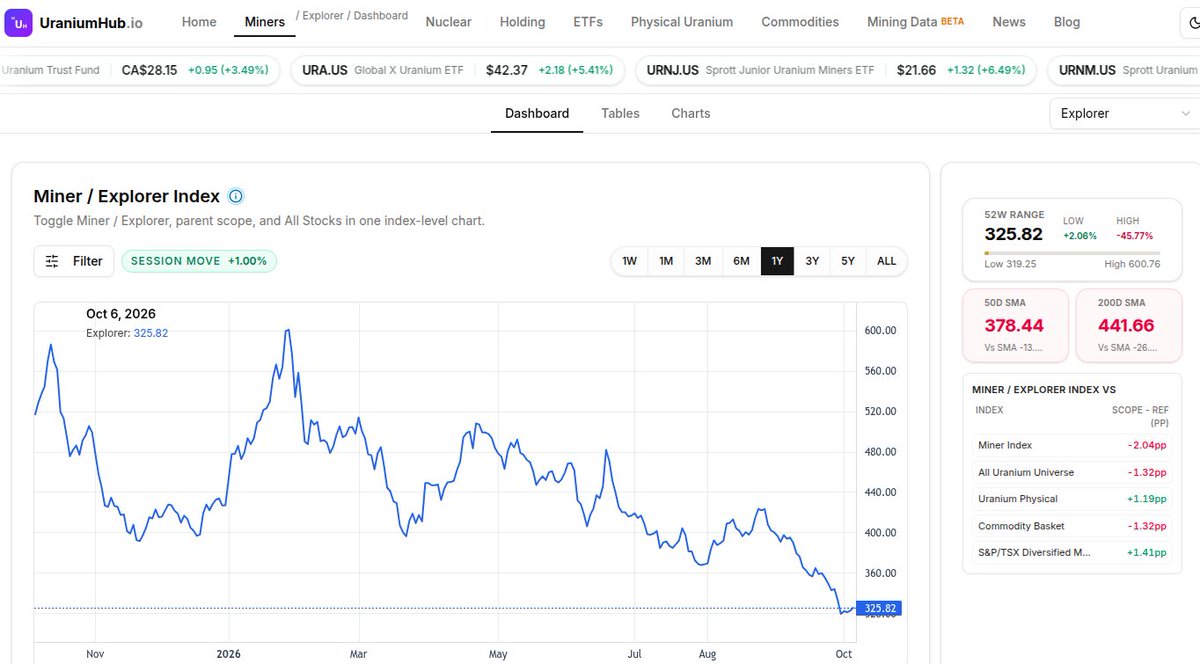Click the +1.41pp S&P/TSX value

tap(1146, 552)
